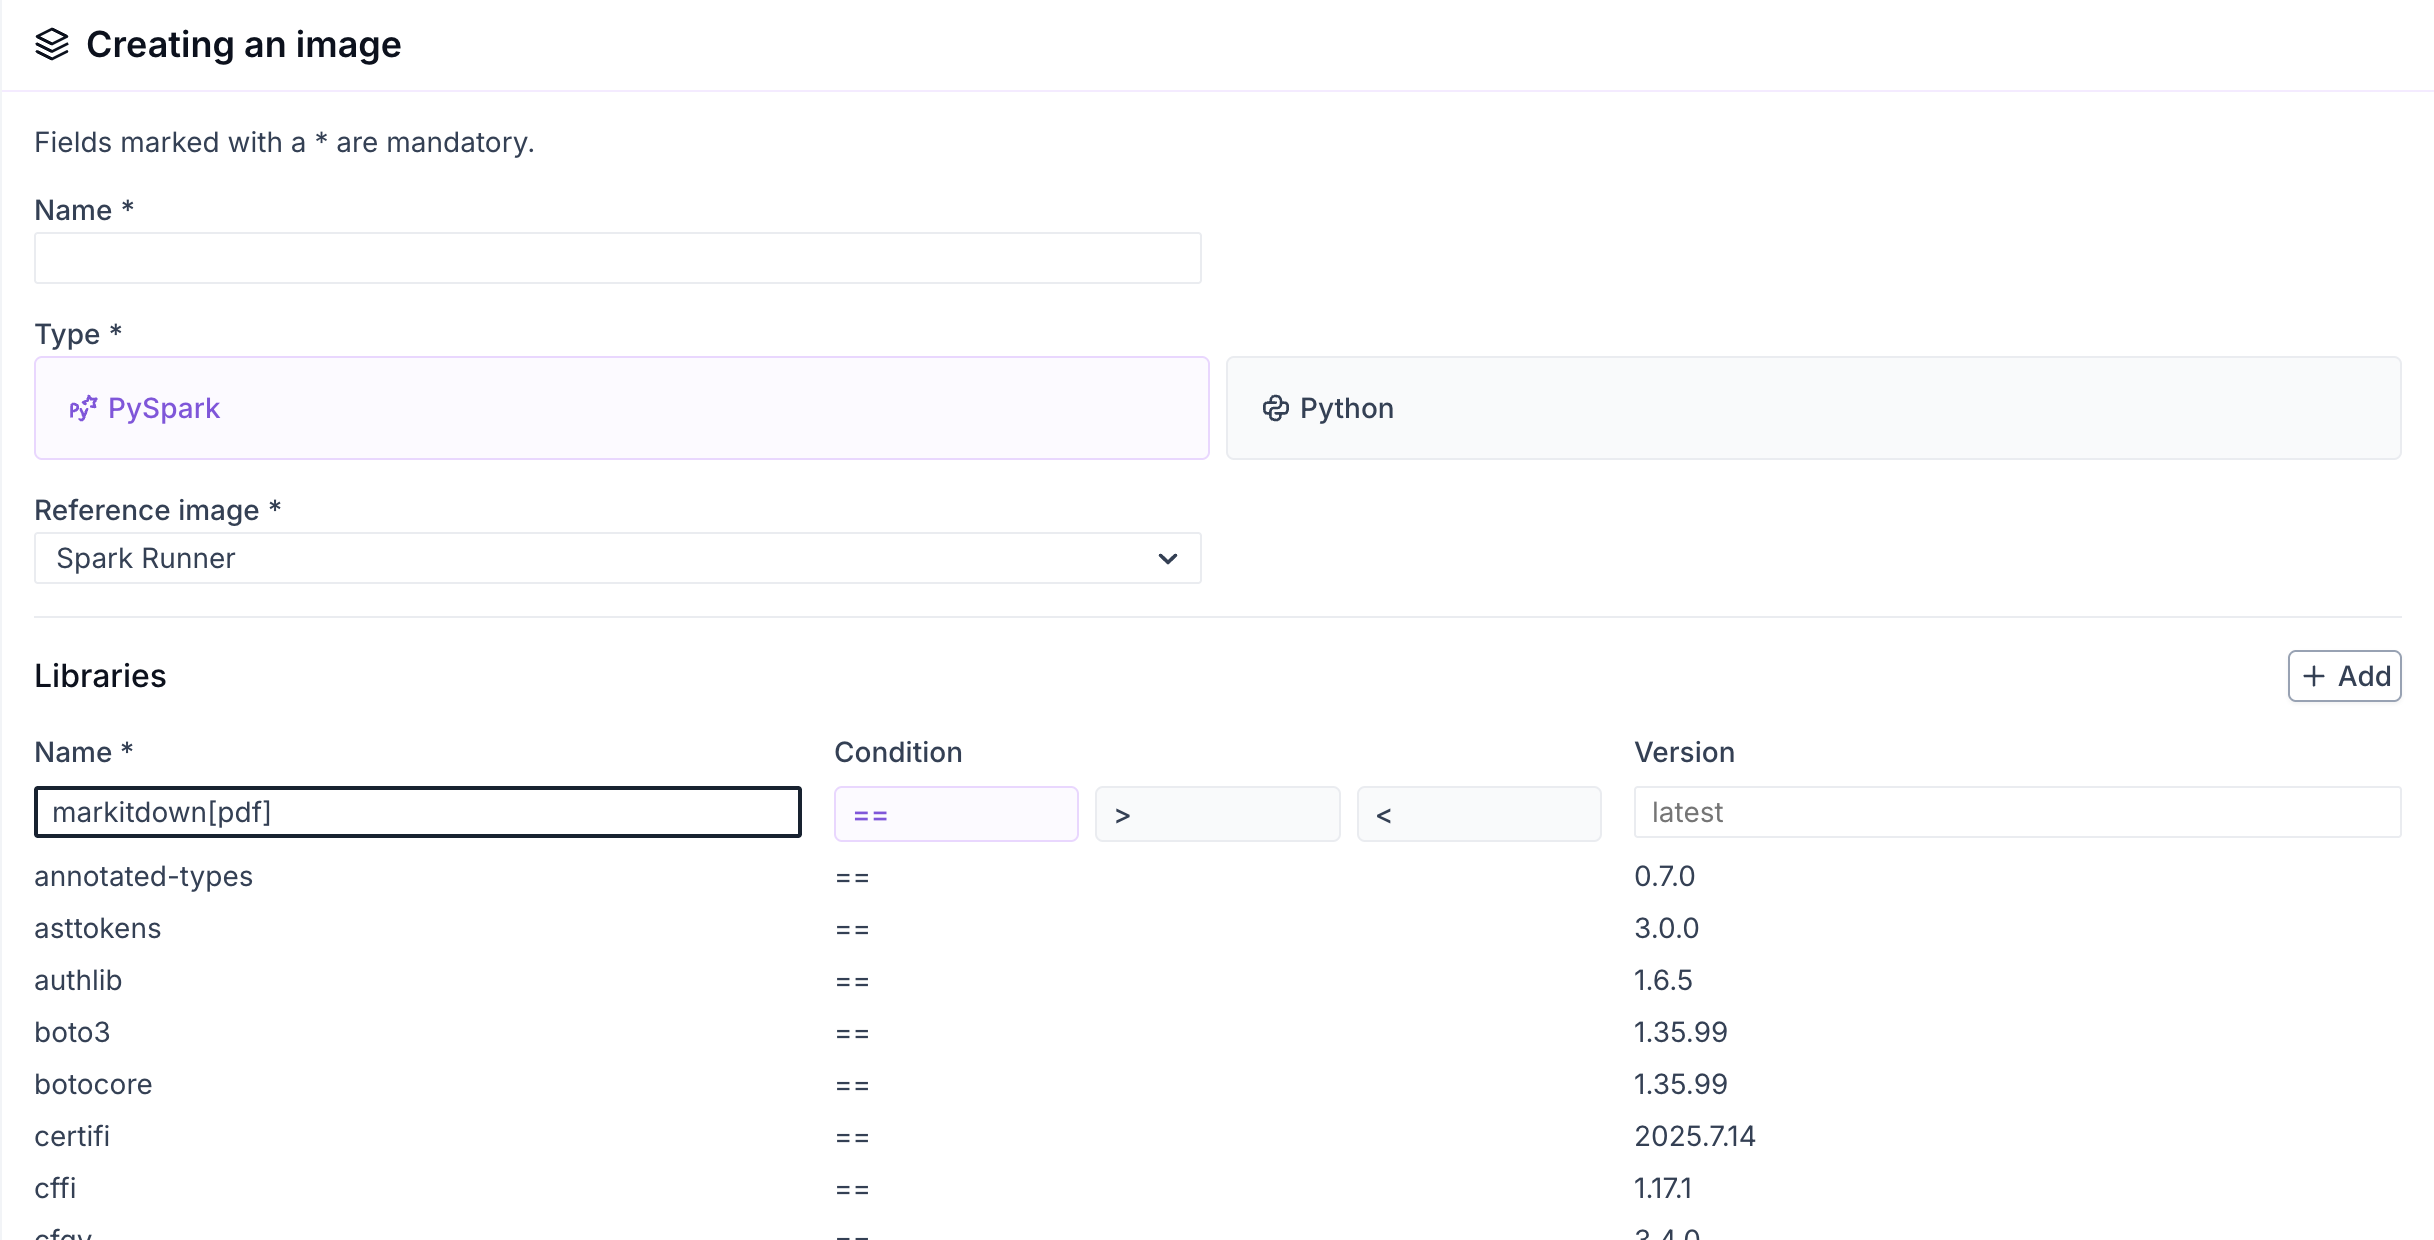Click version 1.6.5 of authlib
Screen dimensions: 2434x1240
click(1663, 980)
